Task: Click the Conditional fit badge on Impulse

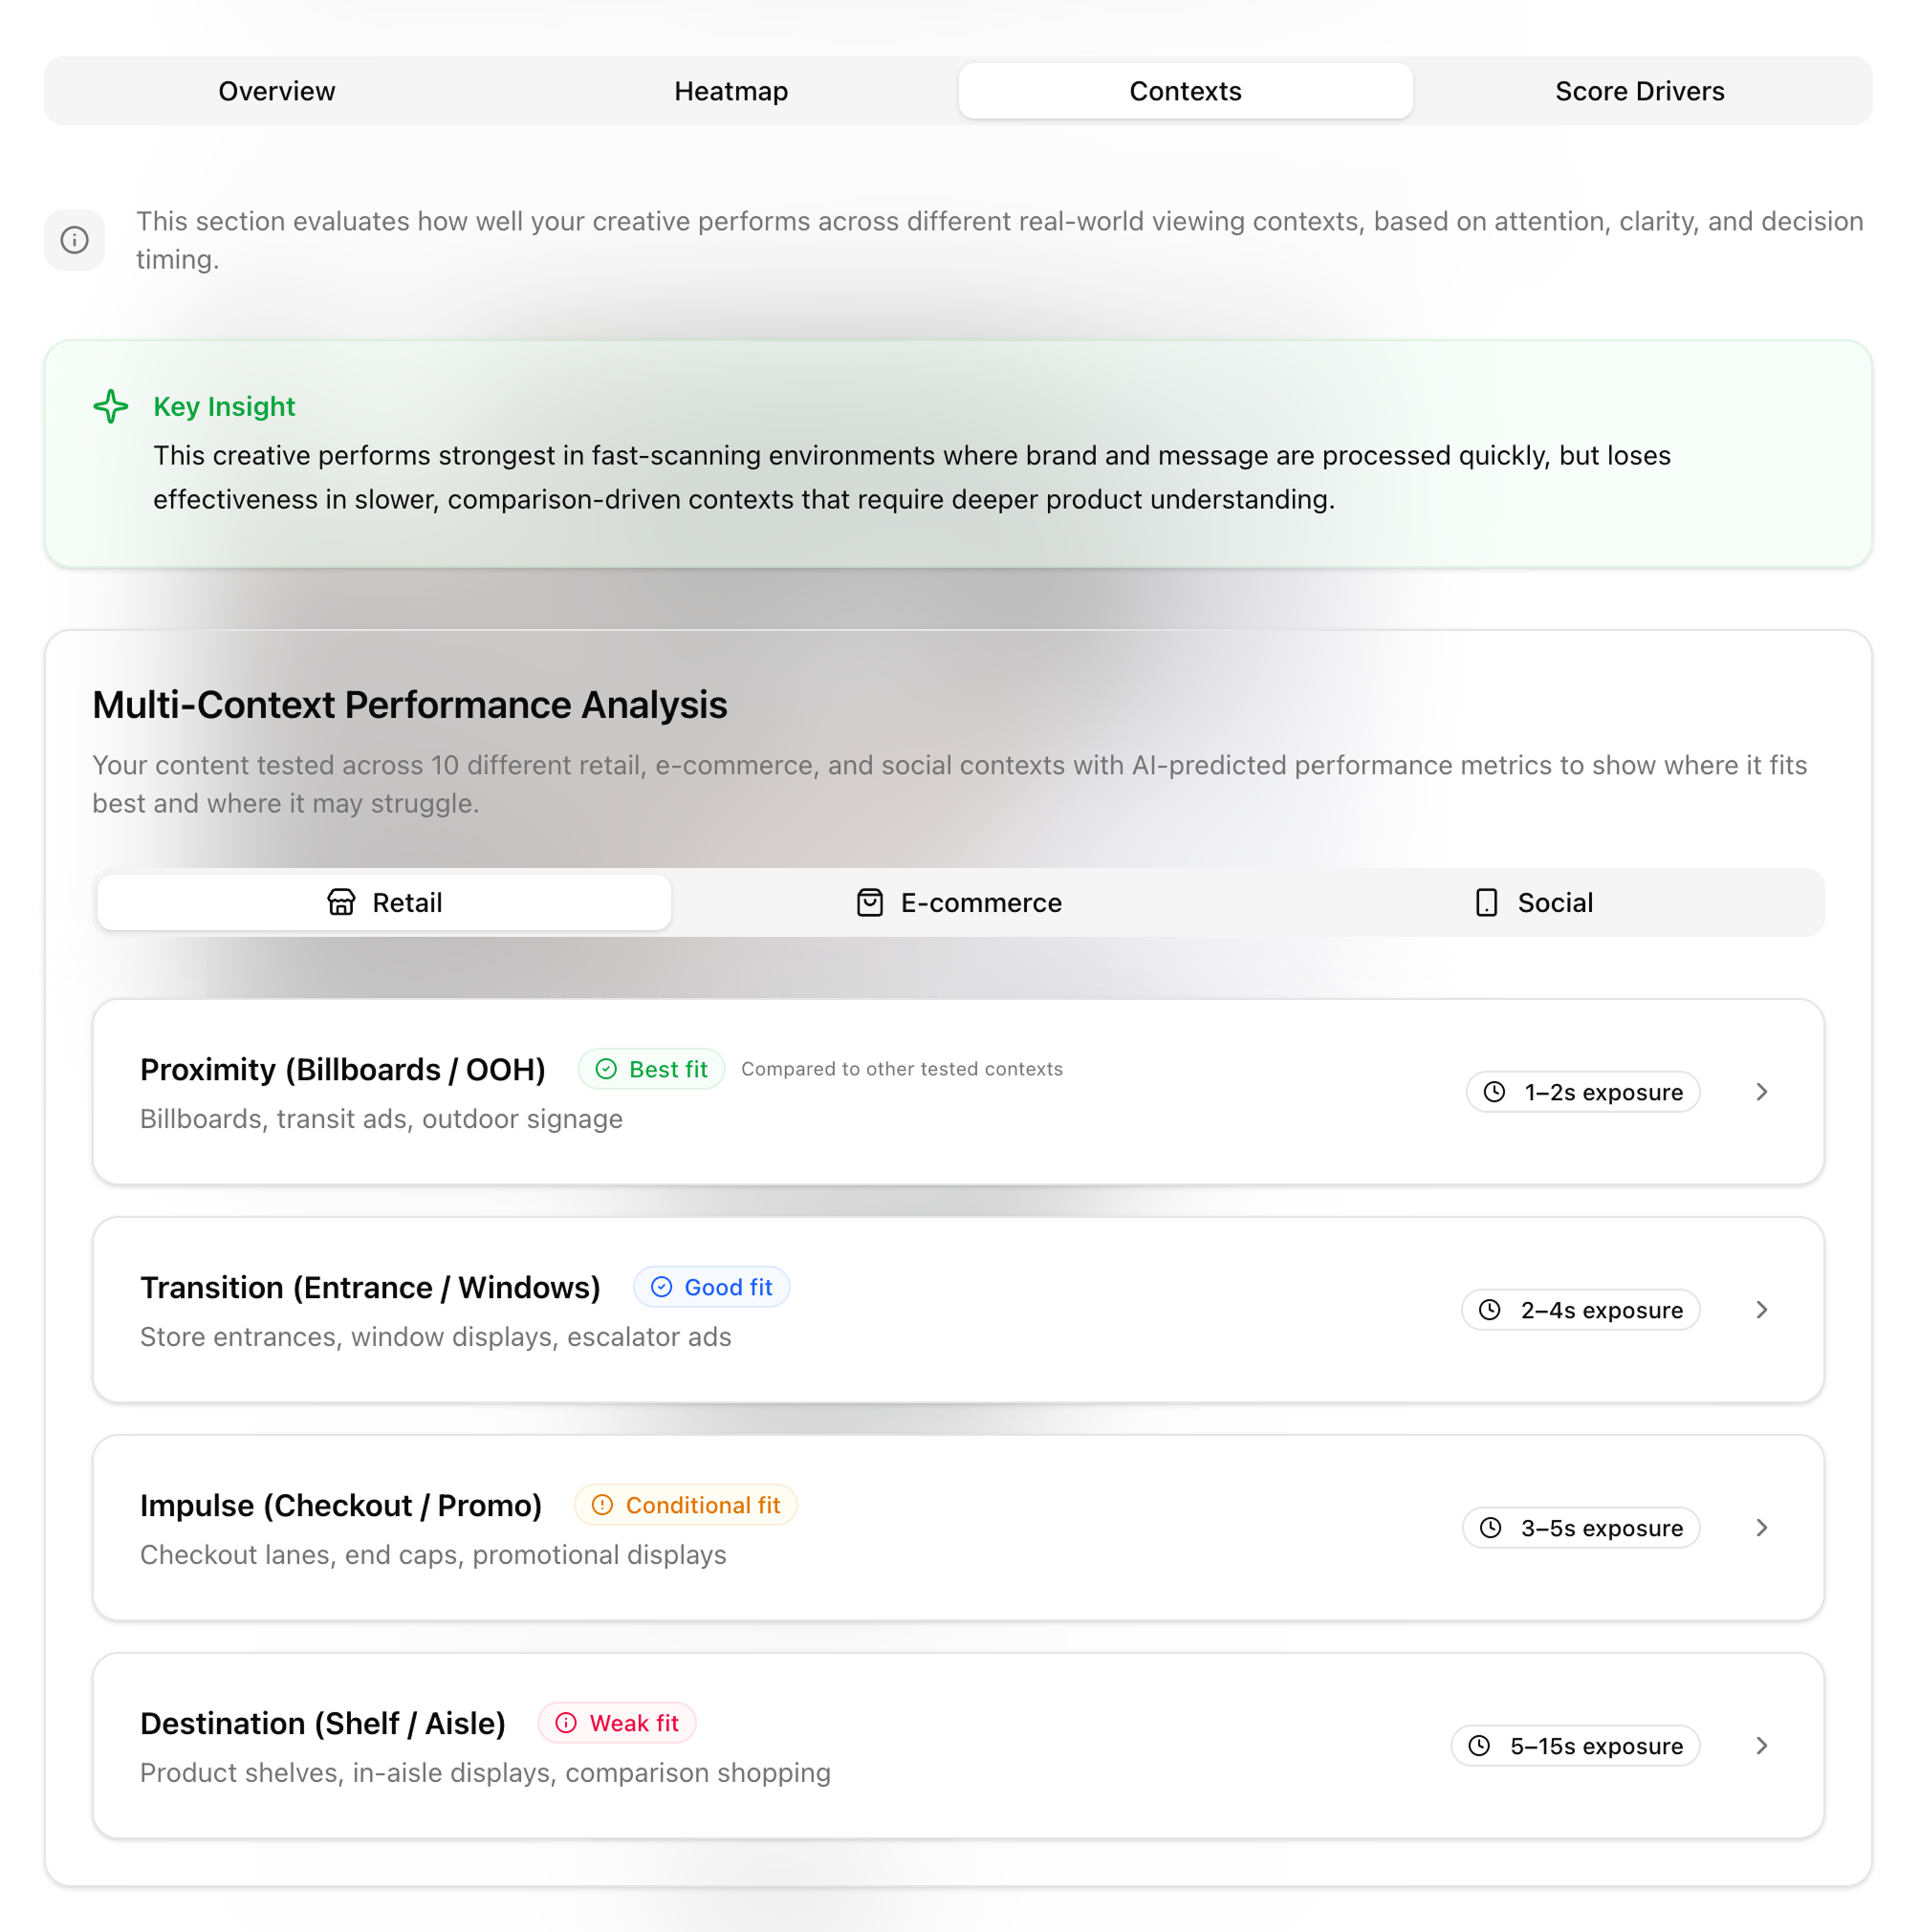Action: click(685, 1505)
